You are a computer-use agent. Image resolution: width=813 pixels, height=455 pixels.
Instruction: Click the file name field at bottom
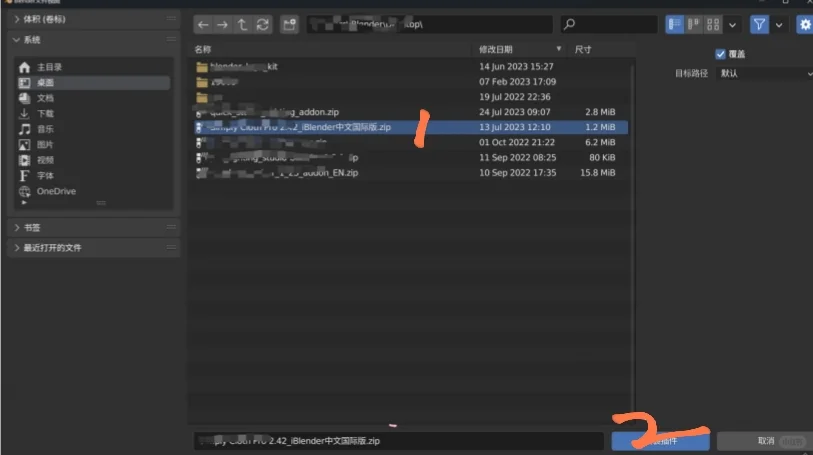pyautogui.click(x=399, y=441)
